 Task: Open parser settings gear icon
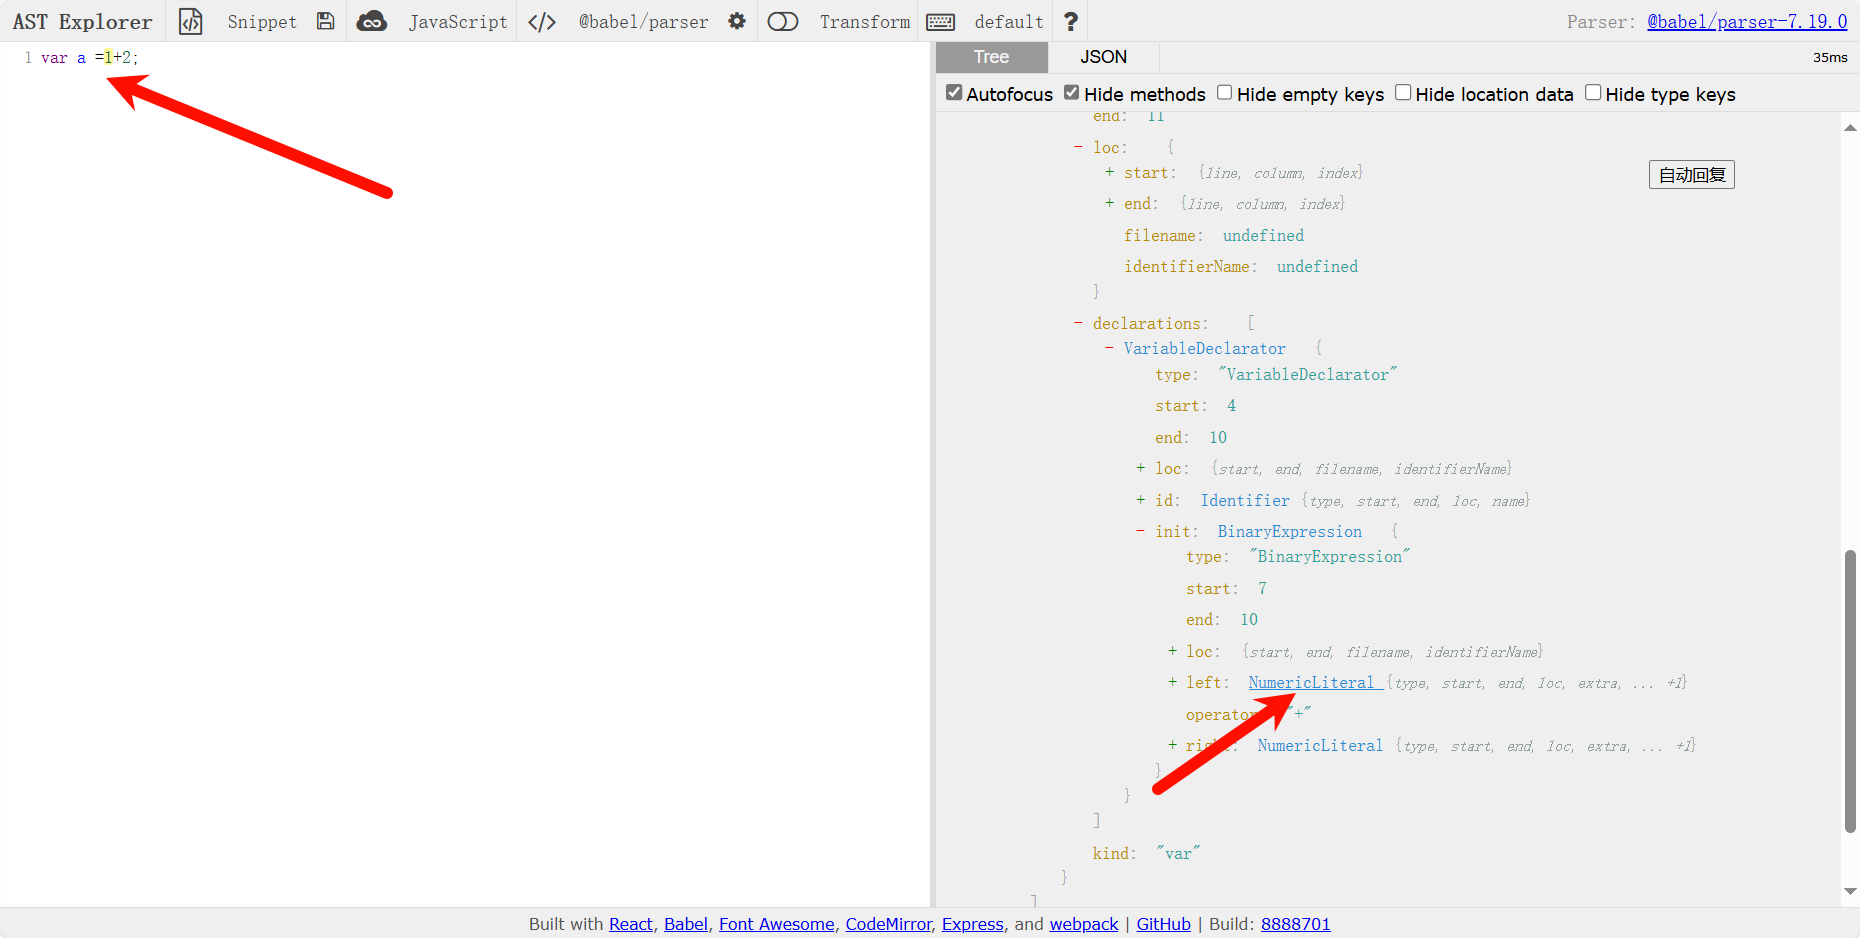[x=737, y=21]
